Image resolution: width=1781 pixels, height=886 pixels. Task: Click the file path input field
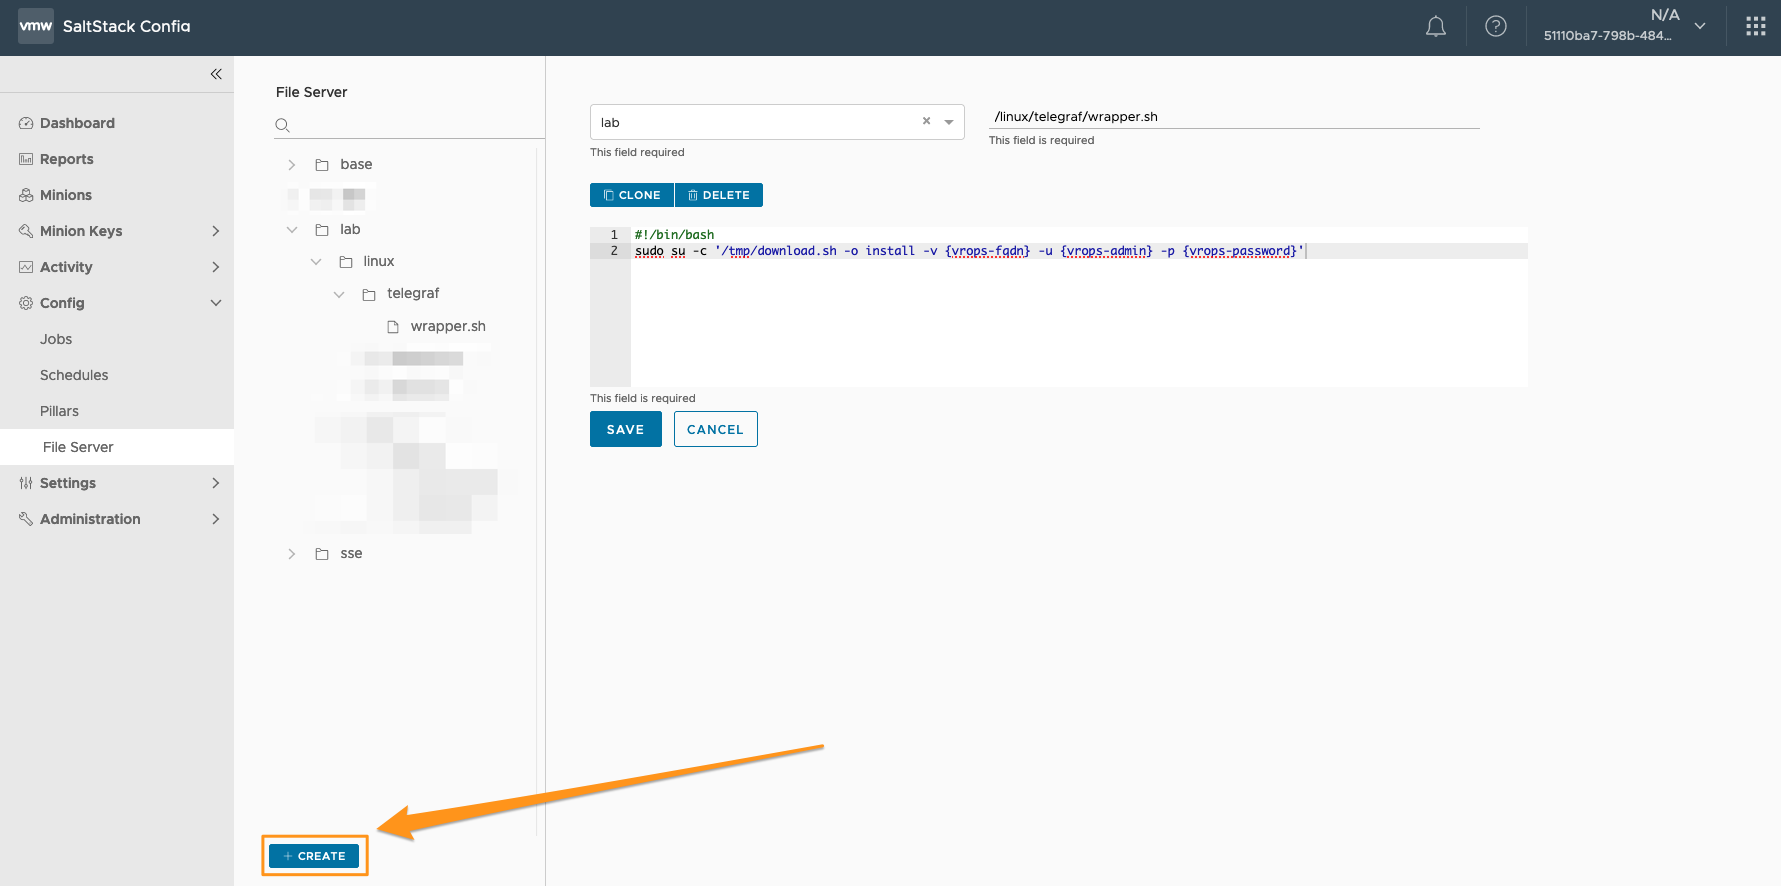(1234, 116)
